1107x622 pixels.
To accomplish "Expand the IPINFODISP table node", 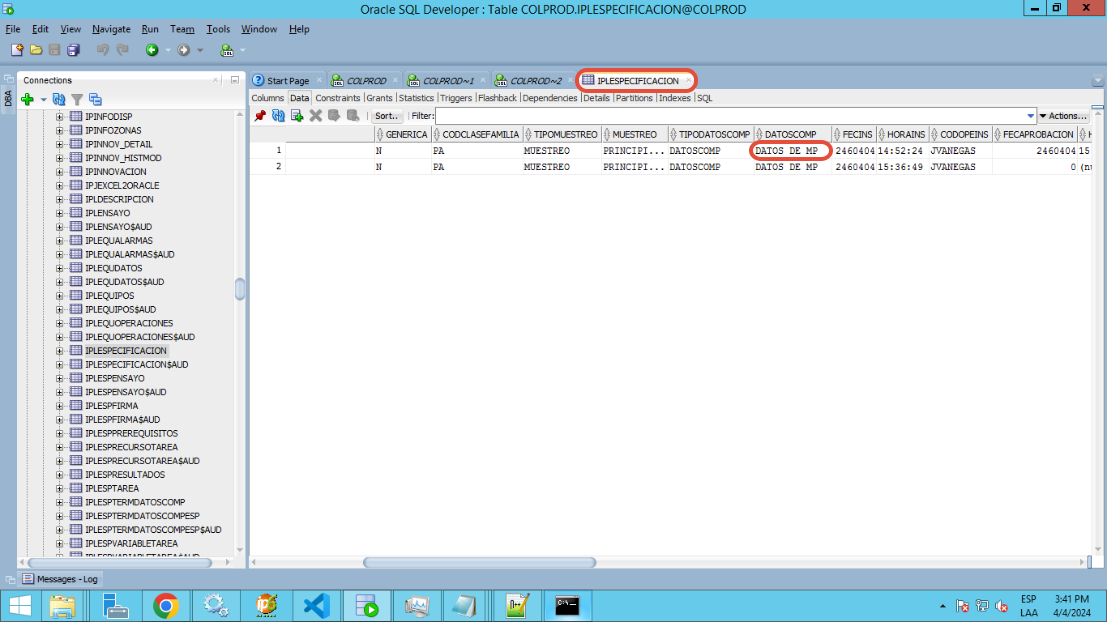I will 59,116.
